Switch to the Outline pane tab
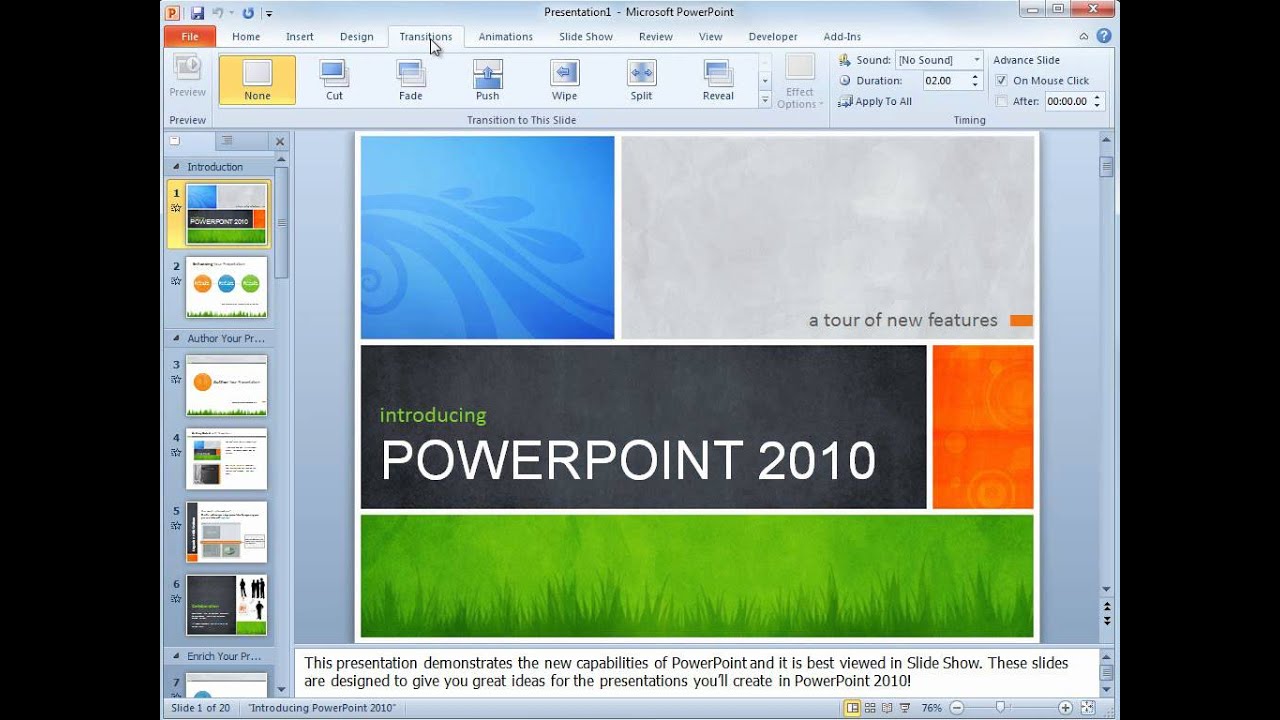Viewport: 1280px width, 720px height. pyautogui.click(x=228, y=141)
